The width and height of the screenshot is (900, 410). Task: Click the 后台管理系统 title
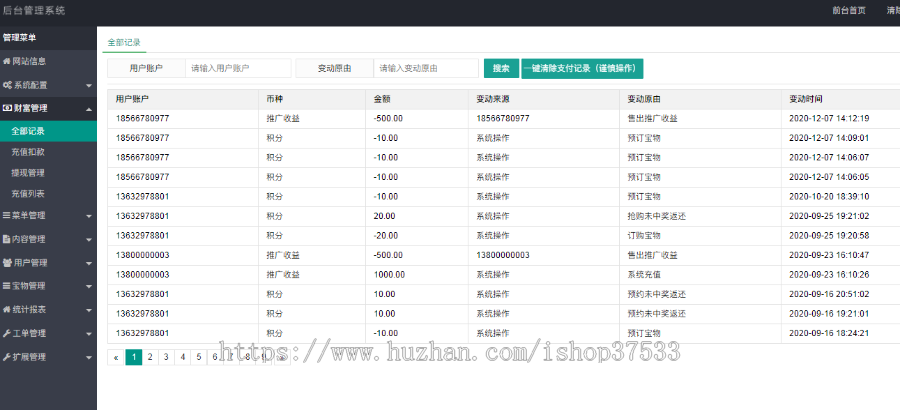34,10
